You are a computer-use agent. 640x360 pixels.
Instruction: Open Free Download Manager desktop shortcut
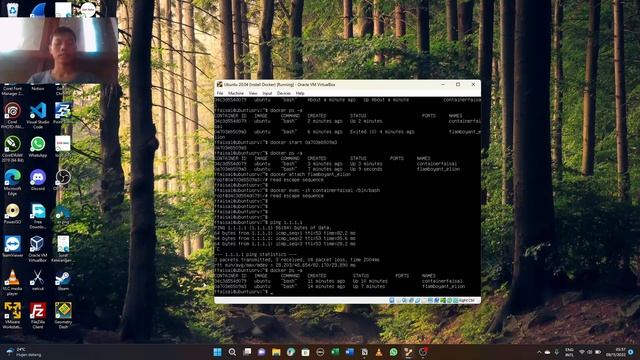coord(38,216)
